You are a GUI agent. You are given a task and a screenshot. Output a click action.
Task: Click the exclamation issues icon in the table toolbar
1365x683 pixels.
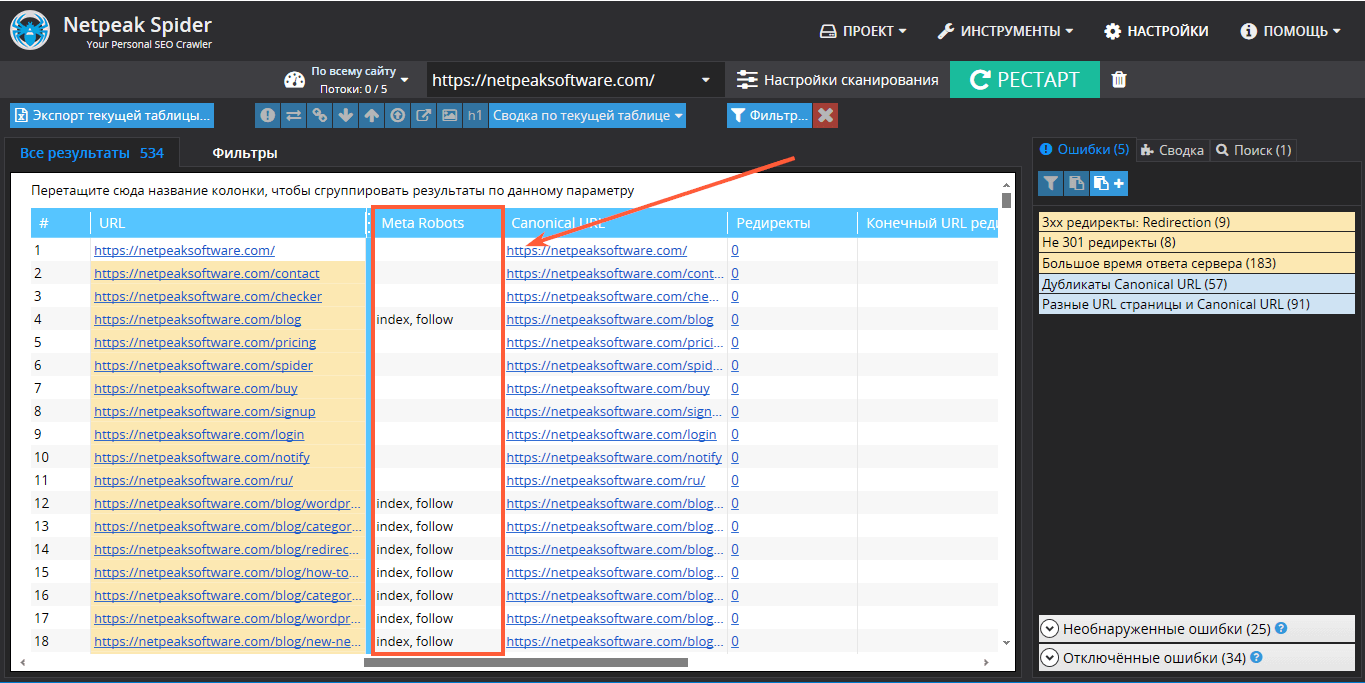point(267,115)
